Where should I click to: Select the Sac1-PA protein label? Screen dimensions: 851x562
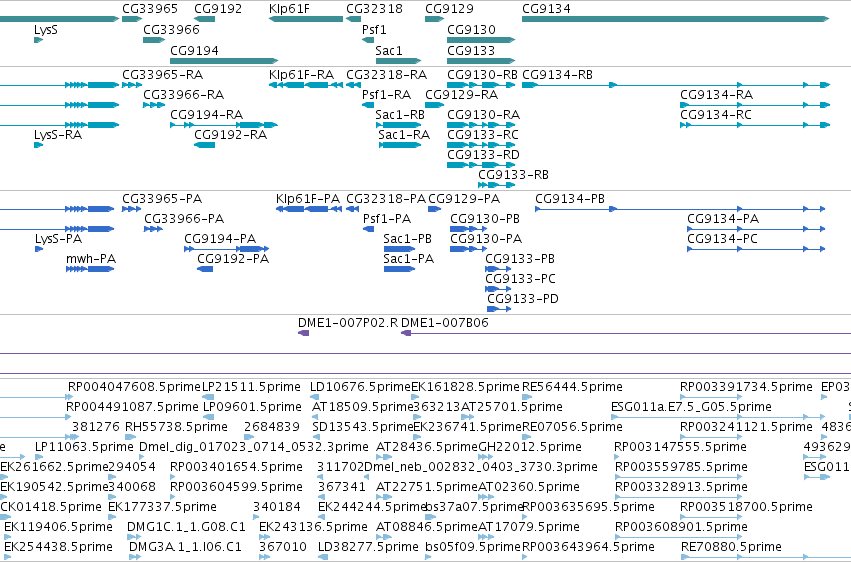409,259
